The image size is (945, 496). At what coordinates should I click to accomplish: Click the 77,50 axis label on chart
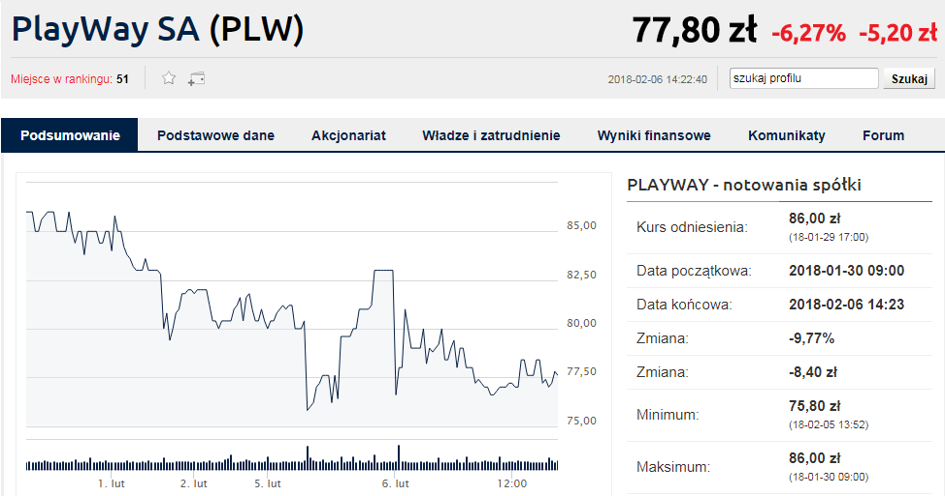point(582,371)
